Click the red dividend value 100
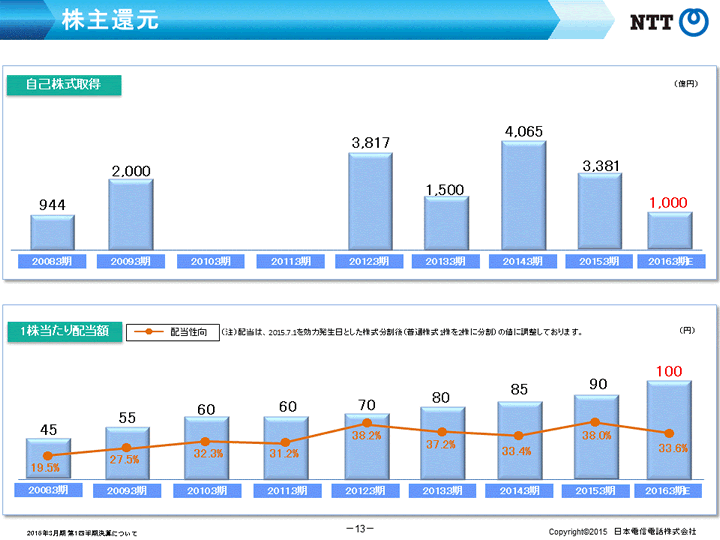The image size is (720, 540). click(x=669, y=371)
